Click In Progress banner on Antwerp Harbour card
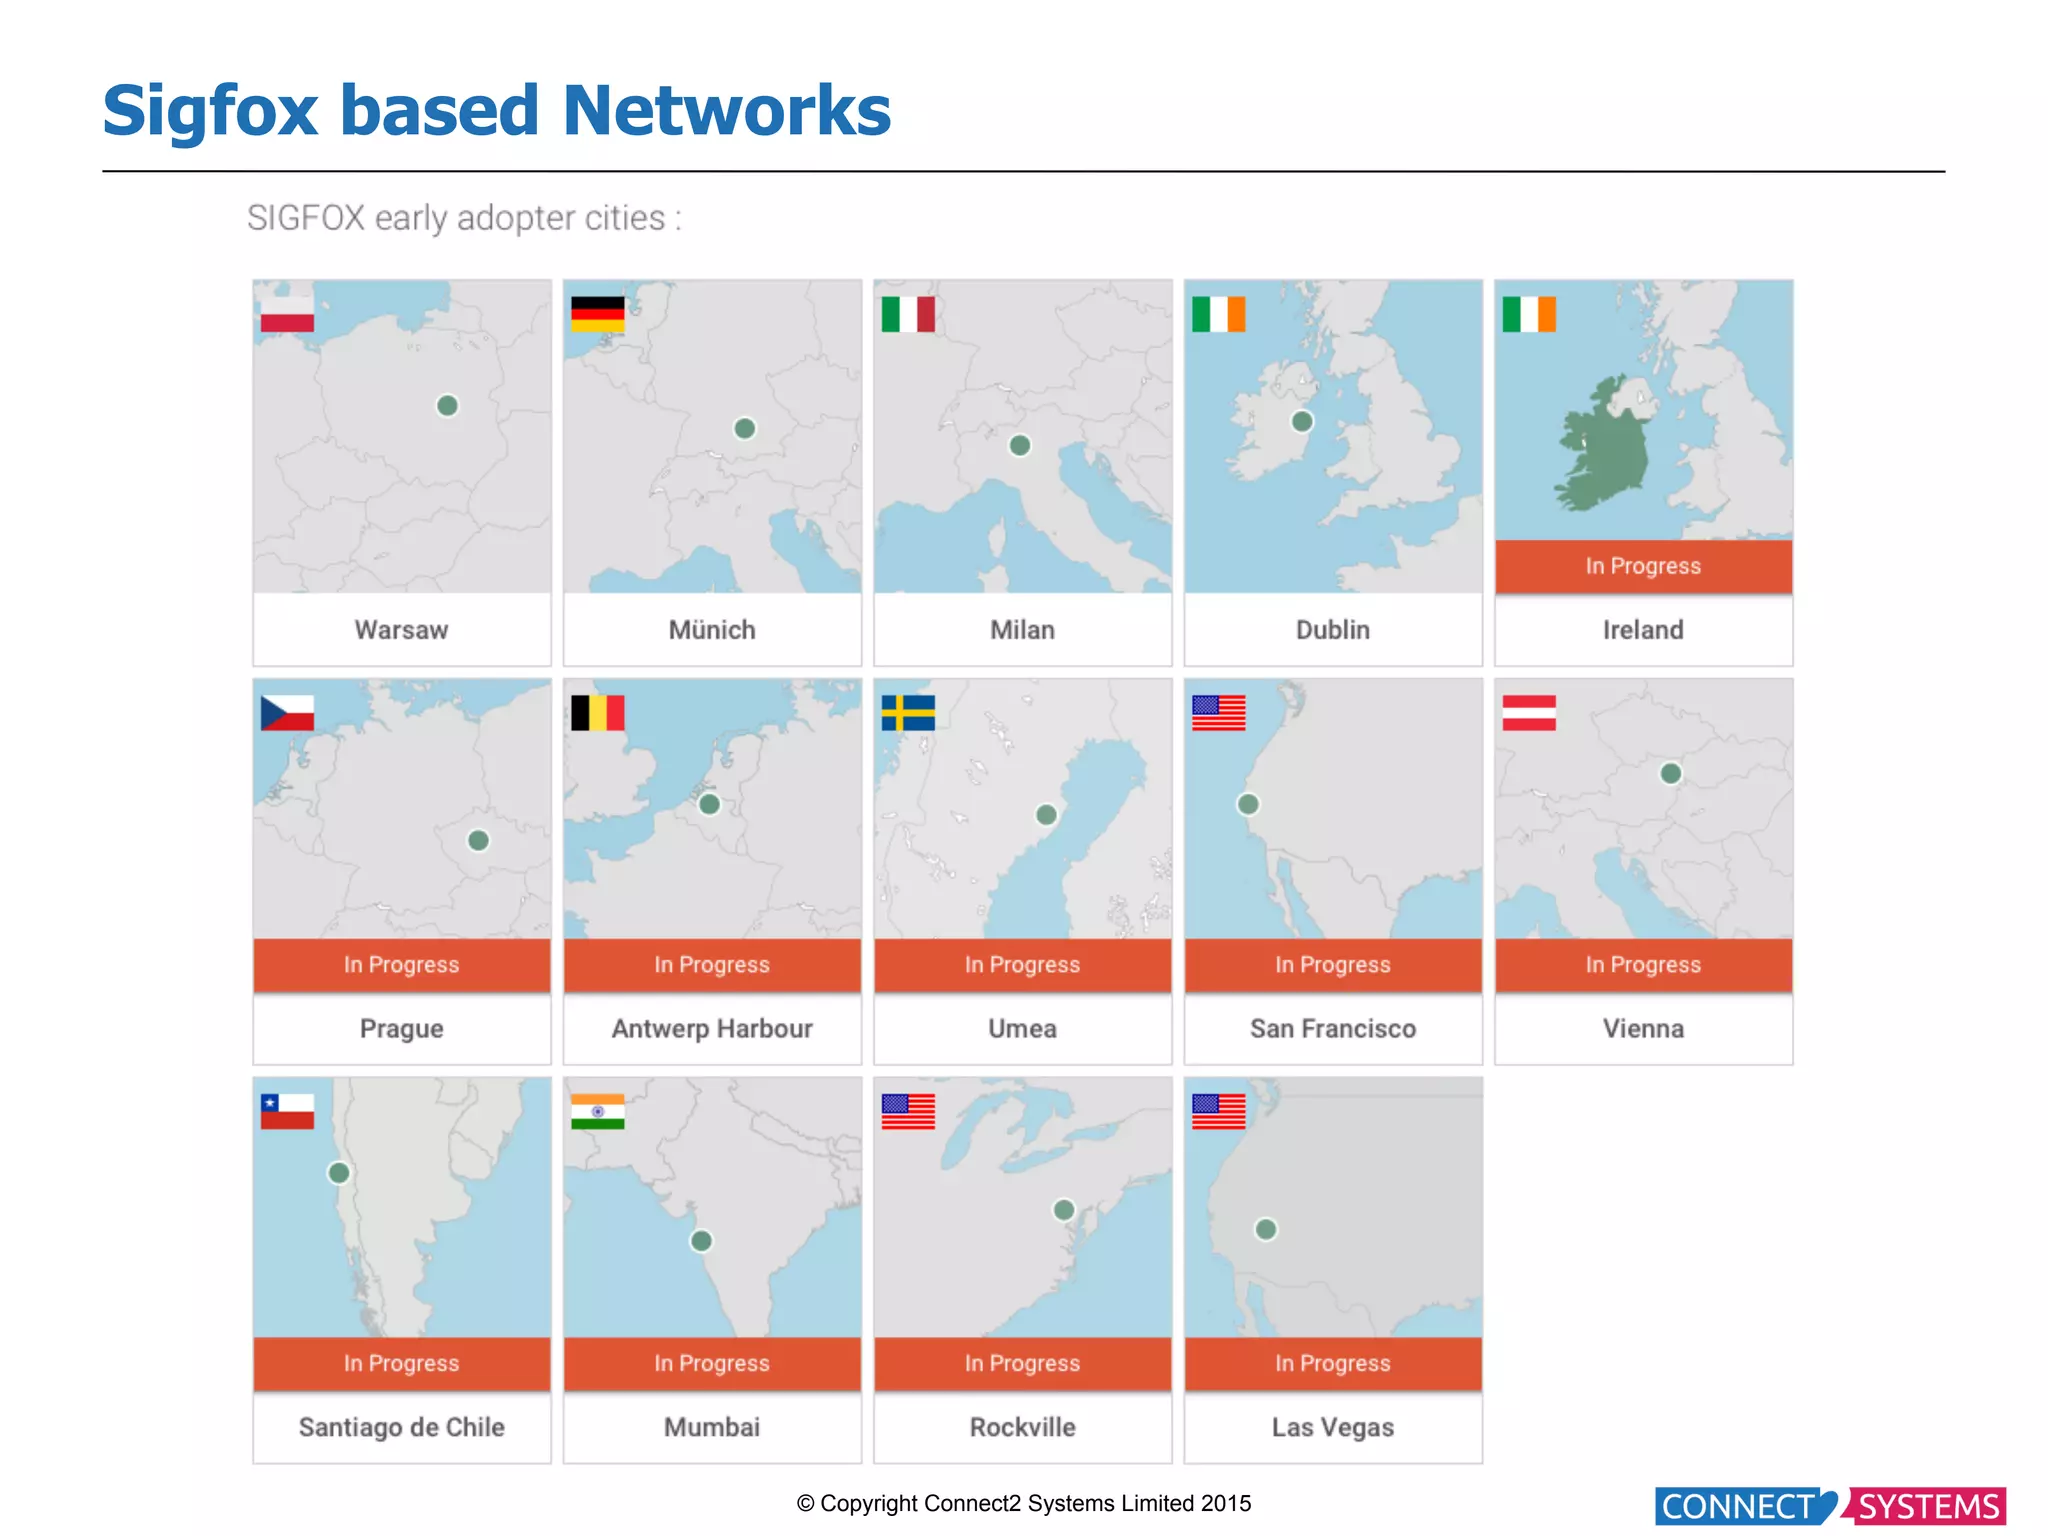Viewport: 2048px width, 1536px height. [712, 965]
